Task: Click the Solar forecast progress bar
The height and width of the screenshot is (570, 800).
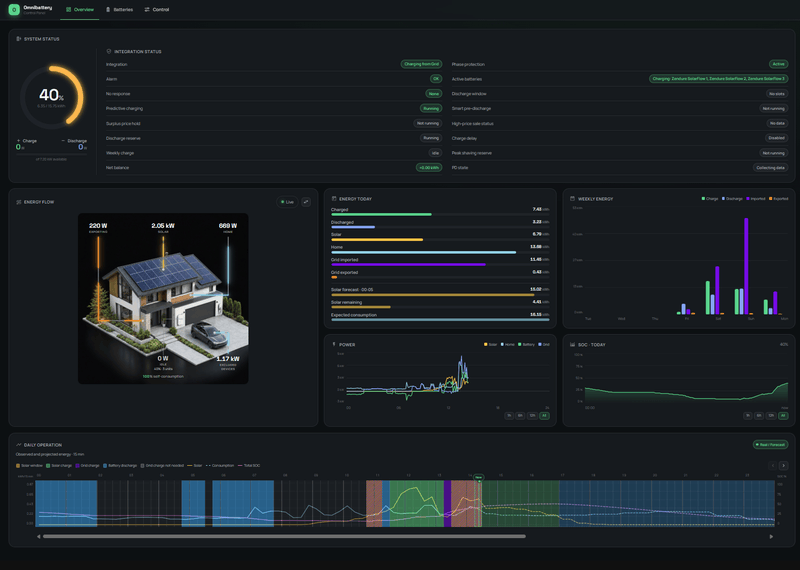Action: click(x=440, y=295)
